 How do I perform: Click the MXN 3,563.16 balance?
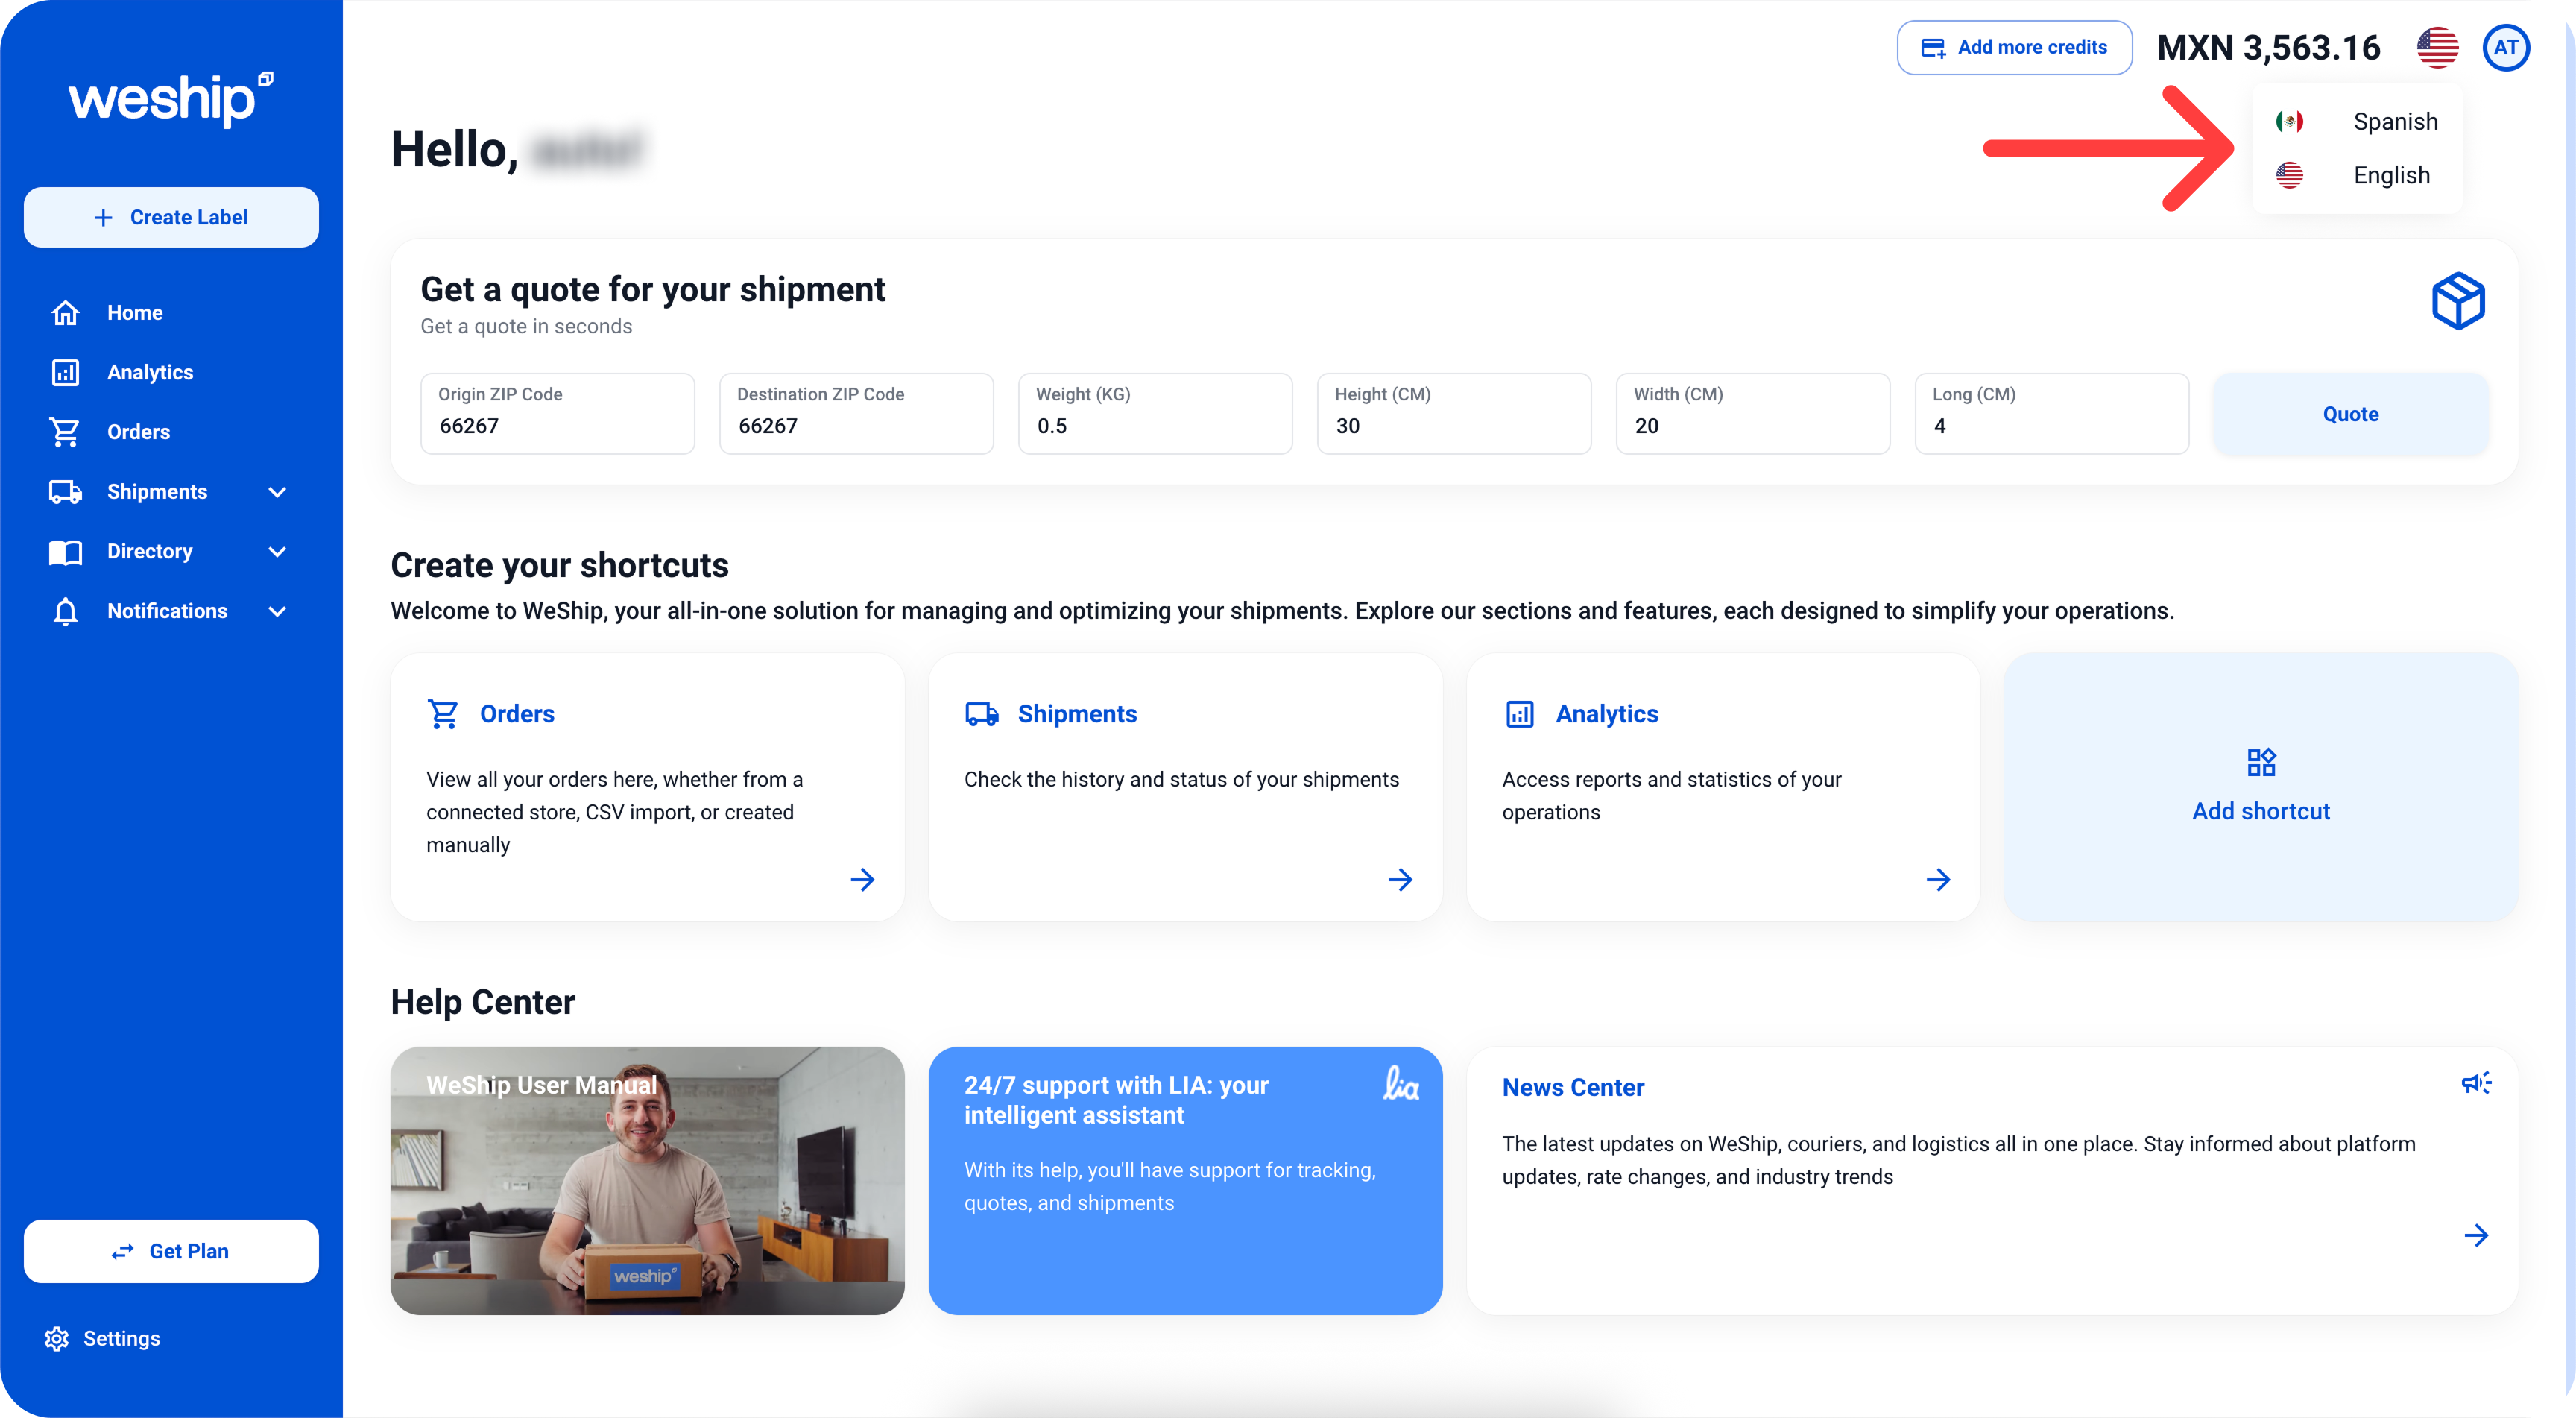click(2269, 47)
